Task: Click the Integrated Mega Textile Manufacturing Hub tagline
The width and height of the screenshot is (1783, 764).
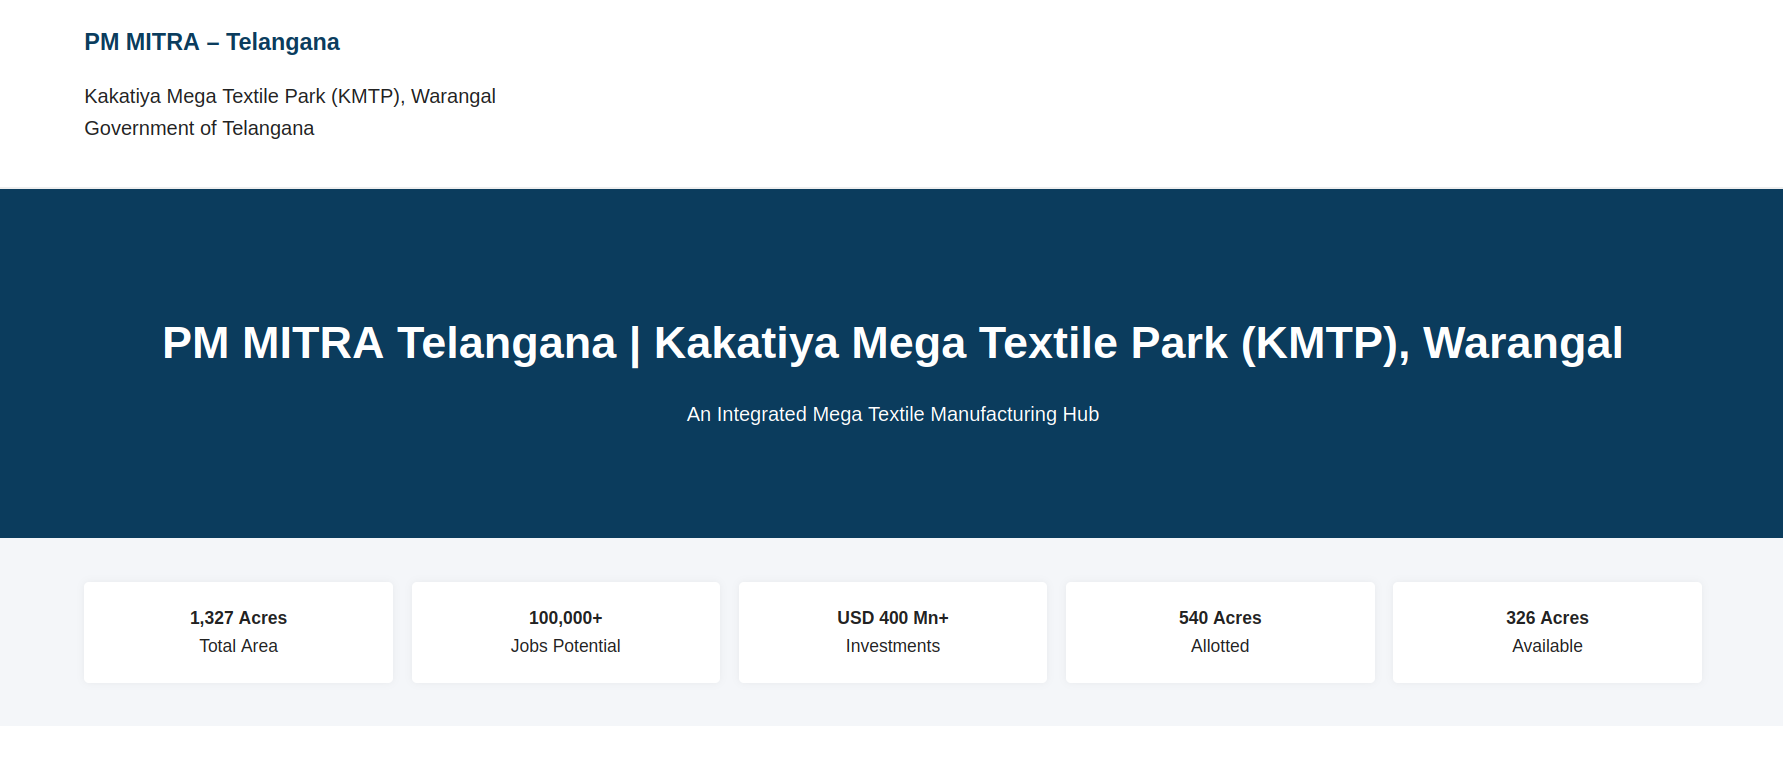Action: point(892,414)
